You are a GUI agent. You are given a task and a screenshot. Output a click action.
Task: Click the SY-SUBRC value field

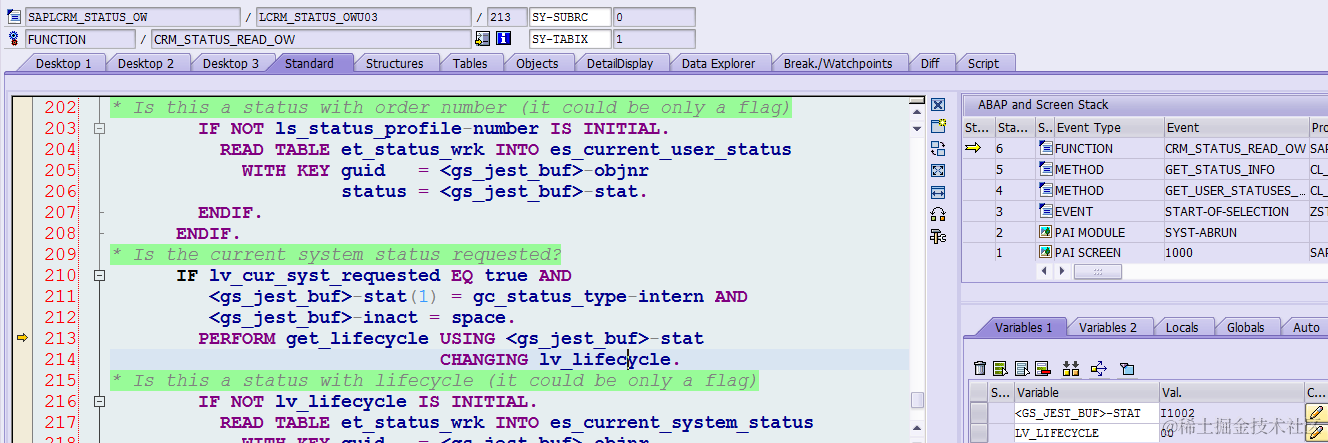tap(654, 17)
